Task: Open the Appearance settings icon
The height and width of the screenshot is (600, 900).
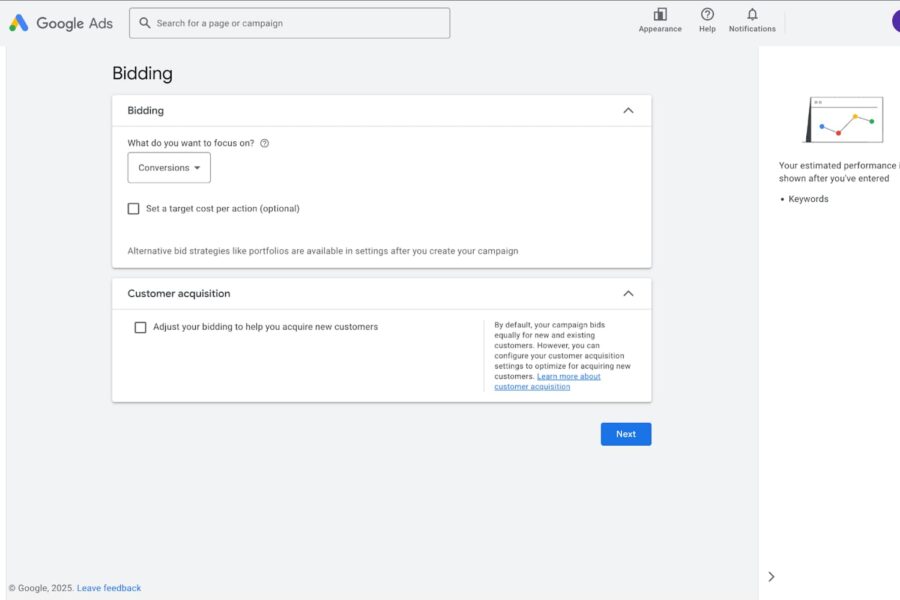Action: [660, 14]
